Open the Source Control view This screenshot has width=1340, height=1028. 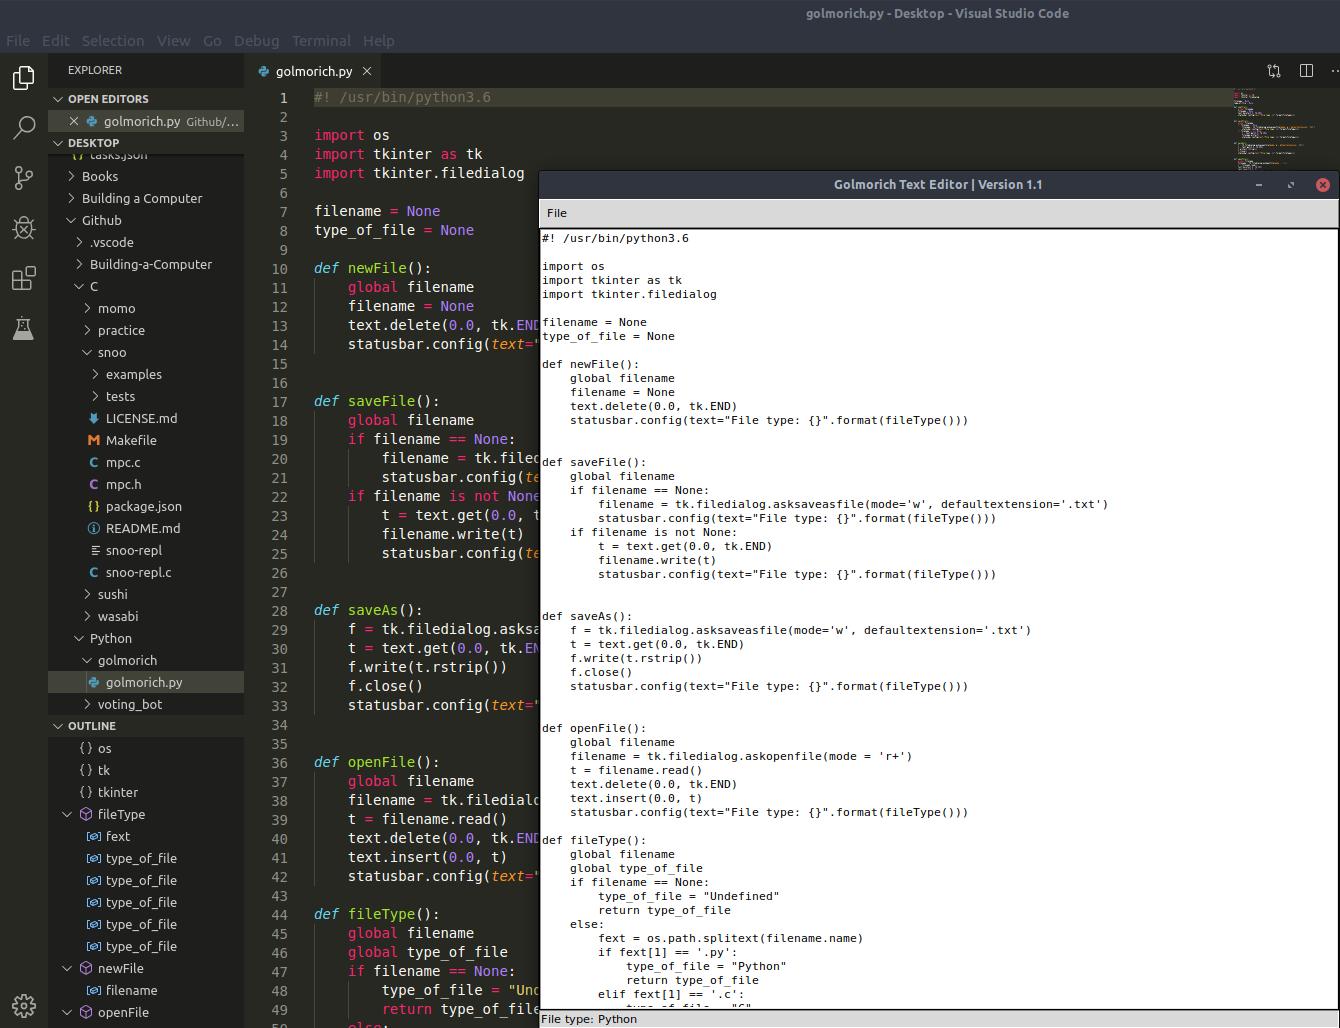(23, 178)
